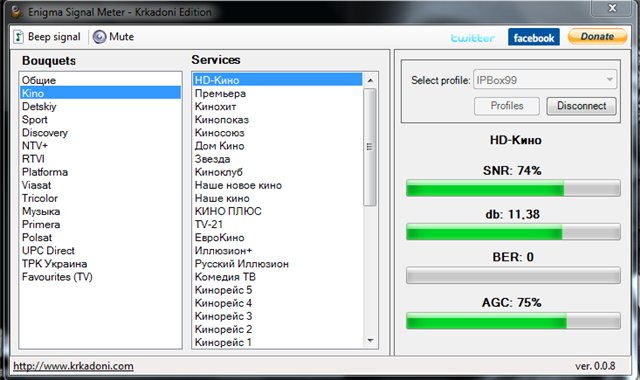Image resolution: width=640 pixels, height=380 pixels.
Task: Select the Кинорейс 1 service
Action: click(278, 342)
